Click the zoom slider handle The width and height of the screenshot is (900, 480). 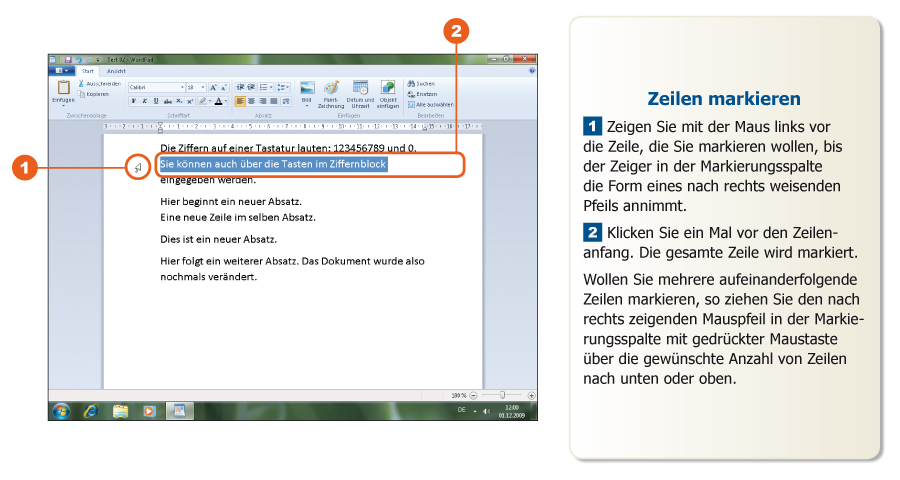pyautogui.click(x=502, y=395)
